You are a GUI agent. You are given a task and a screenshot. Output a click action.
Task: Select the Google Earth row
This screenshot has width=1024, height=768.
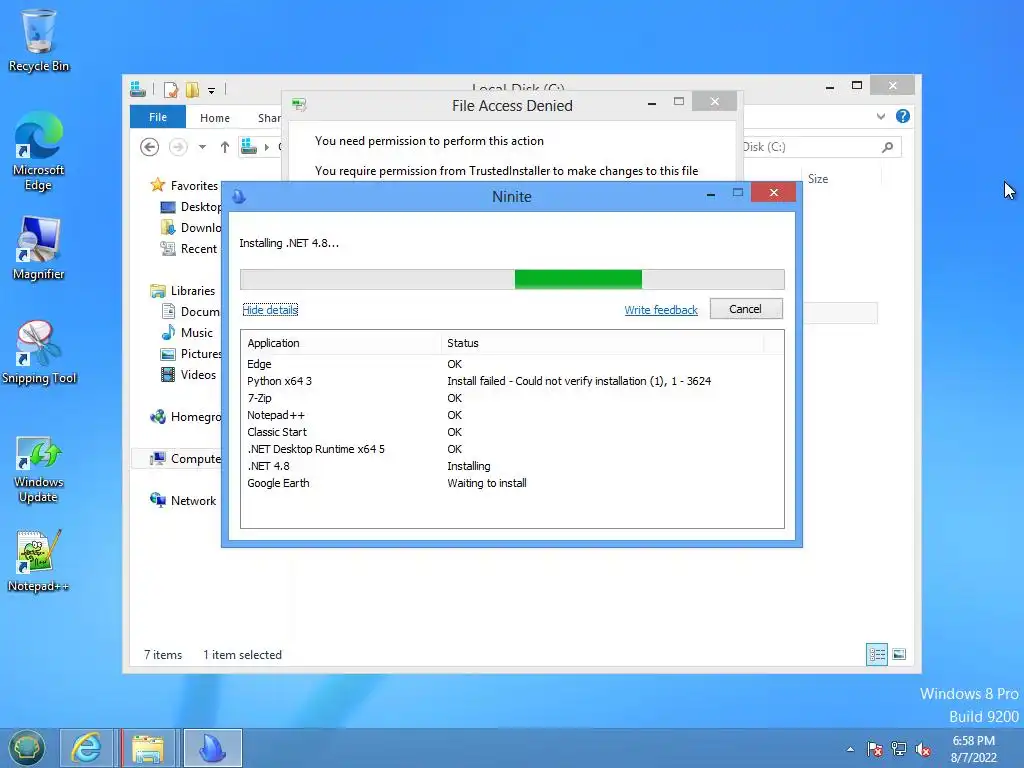tap(512, 483)
